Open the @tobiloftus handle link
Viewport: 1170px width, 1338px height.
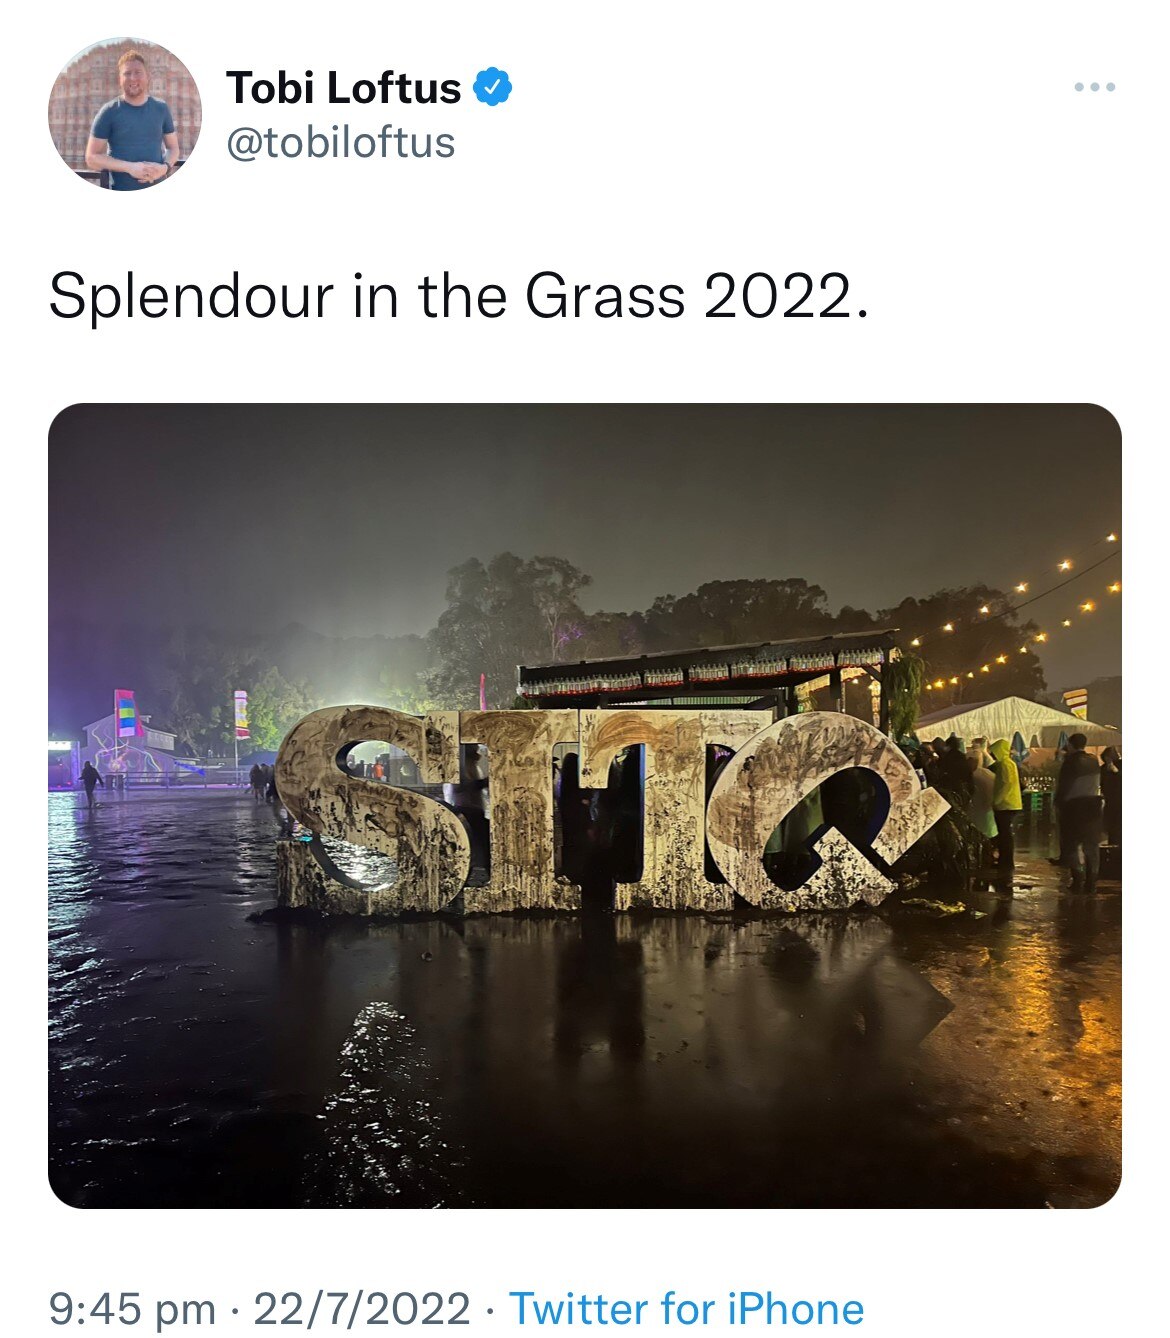(341, 143)
